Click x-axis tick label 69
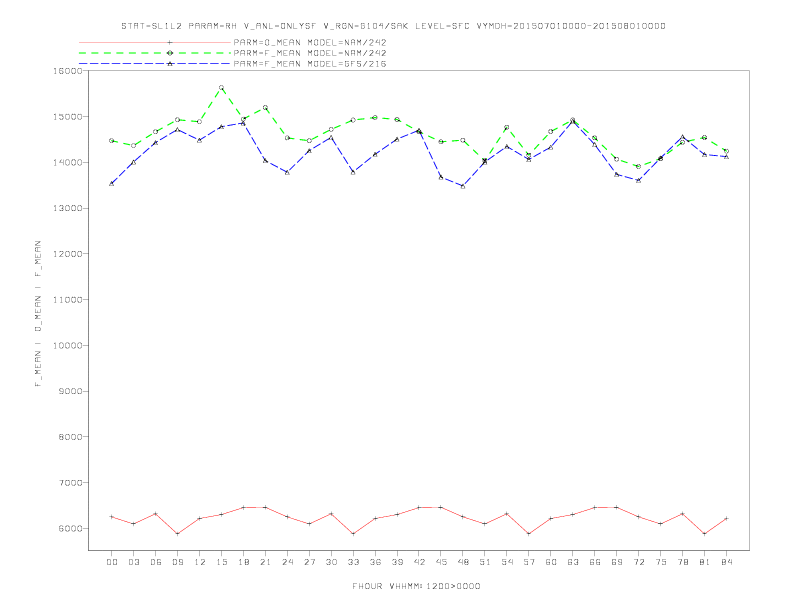The width and height of the screenshot is (792, 612). 617,562
